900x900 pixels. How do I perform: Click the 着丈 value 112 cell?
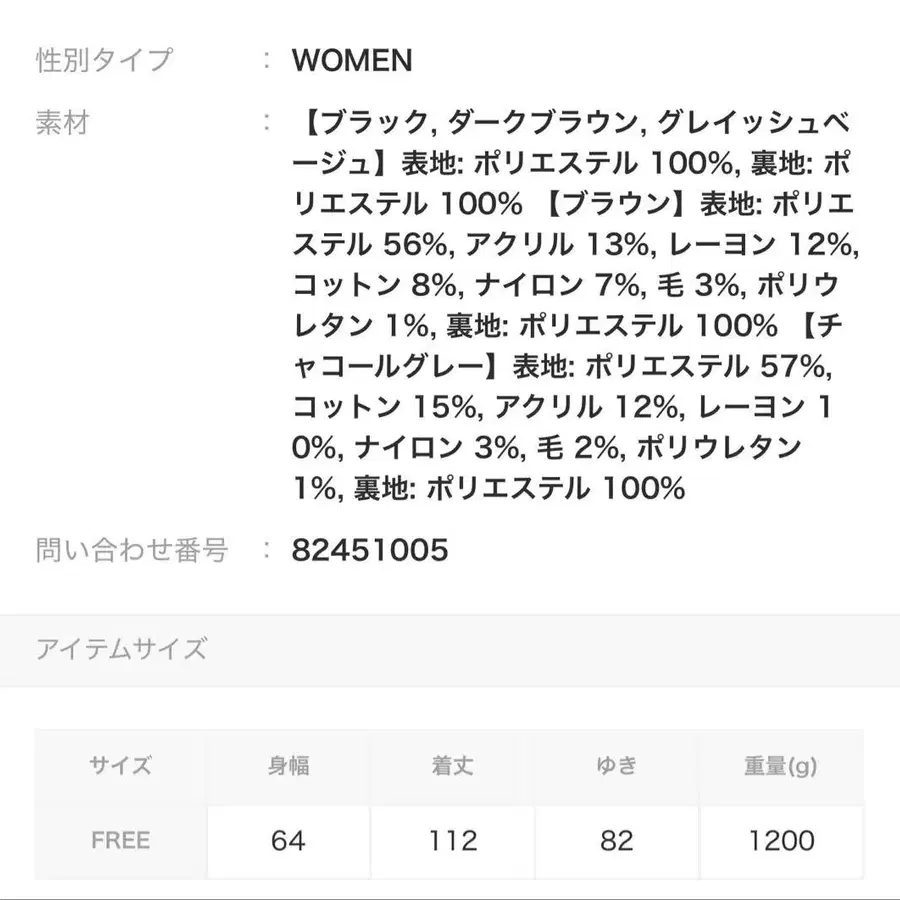[452, 841]
